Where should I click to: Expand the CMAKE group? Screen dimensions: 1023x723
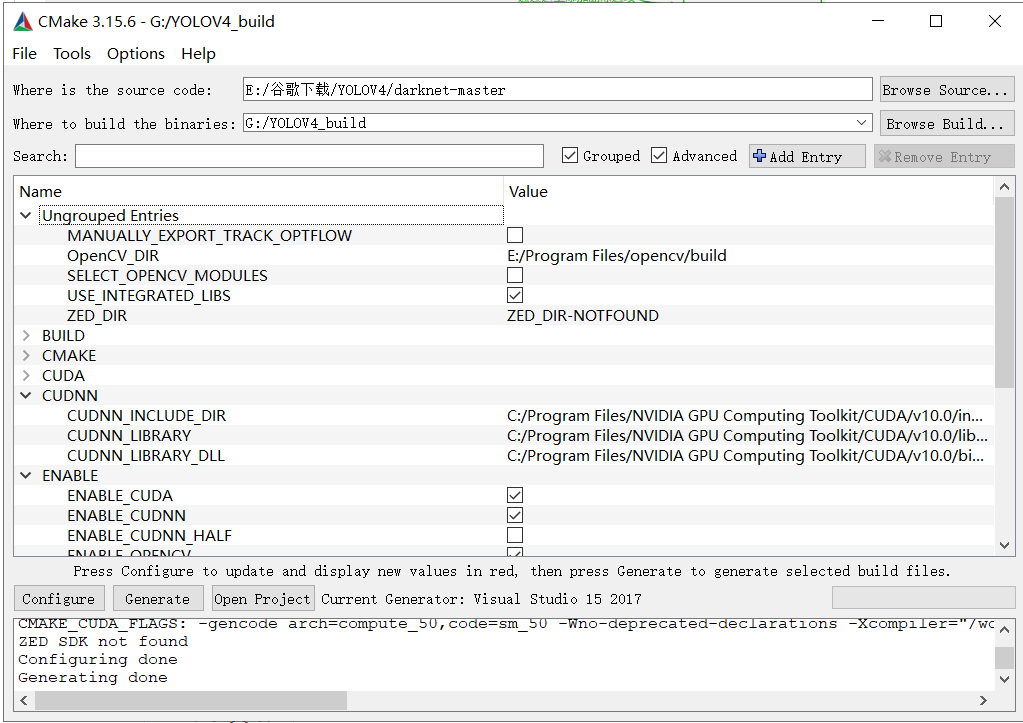(x=25, y=356)
